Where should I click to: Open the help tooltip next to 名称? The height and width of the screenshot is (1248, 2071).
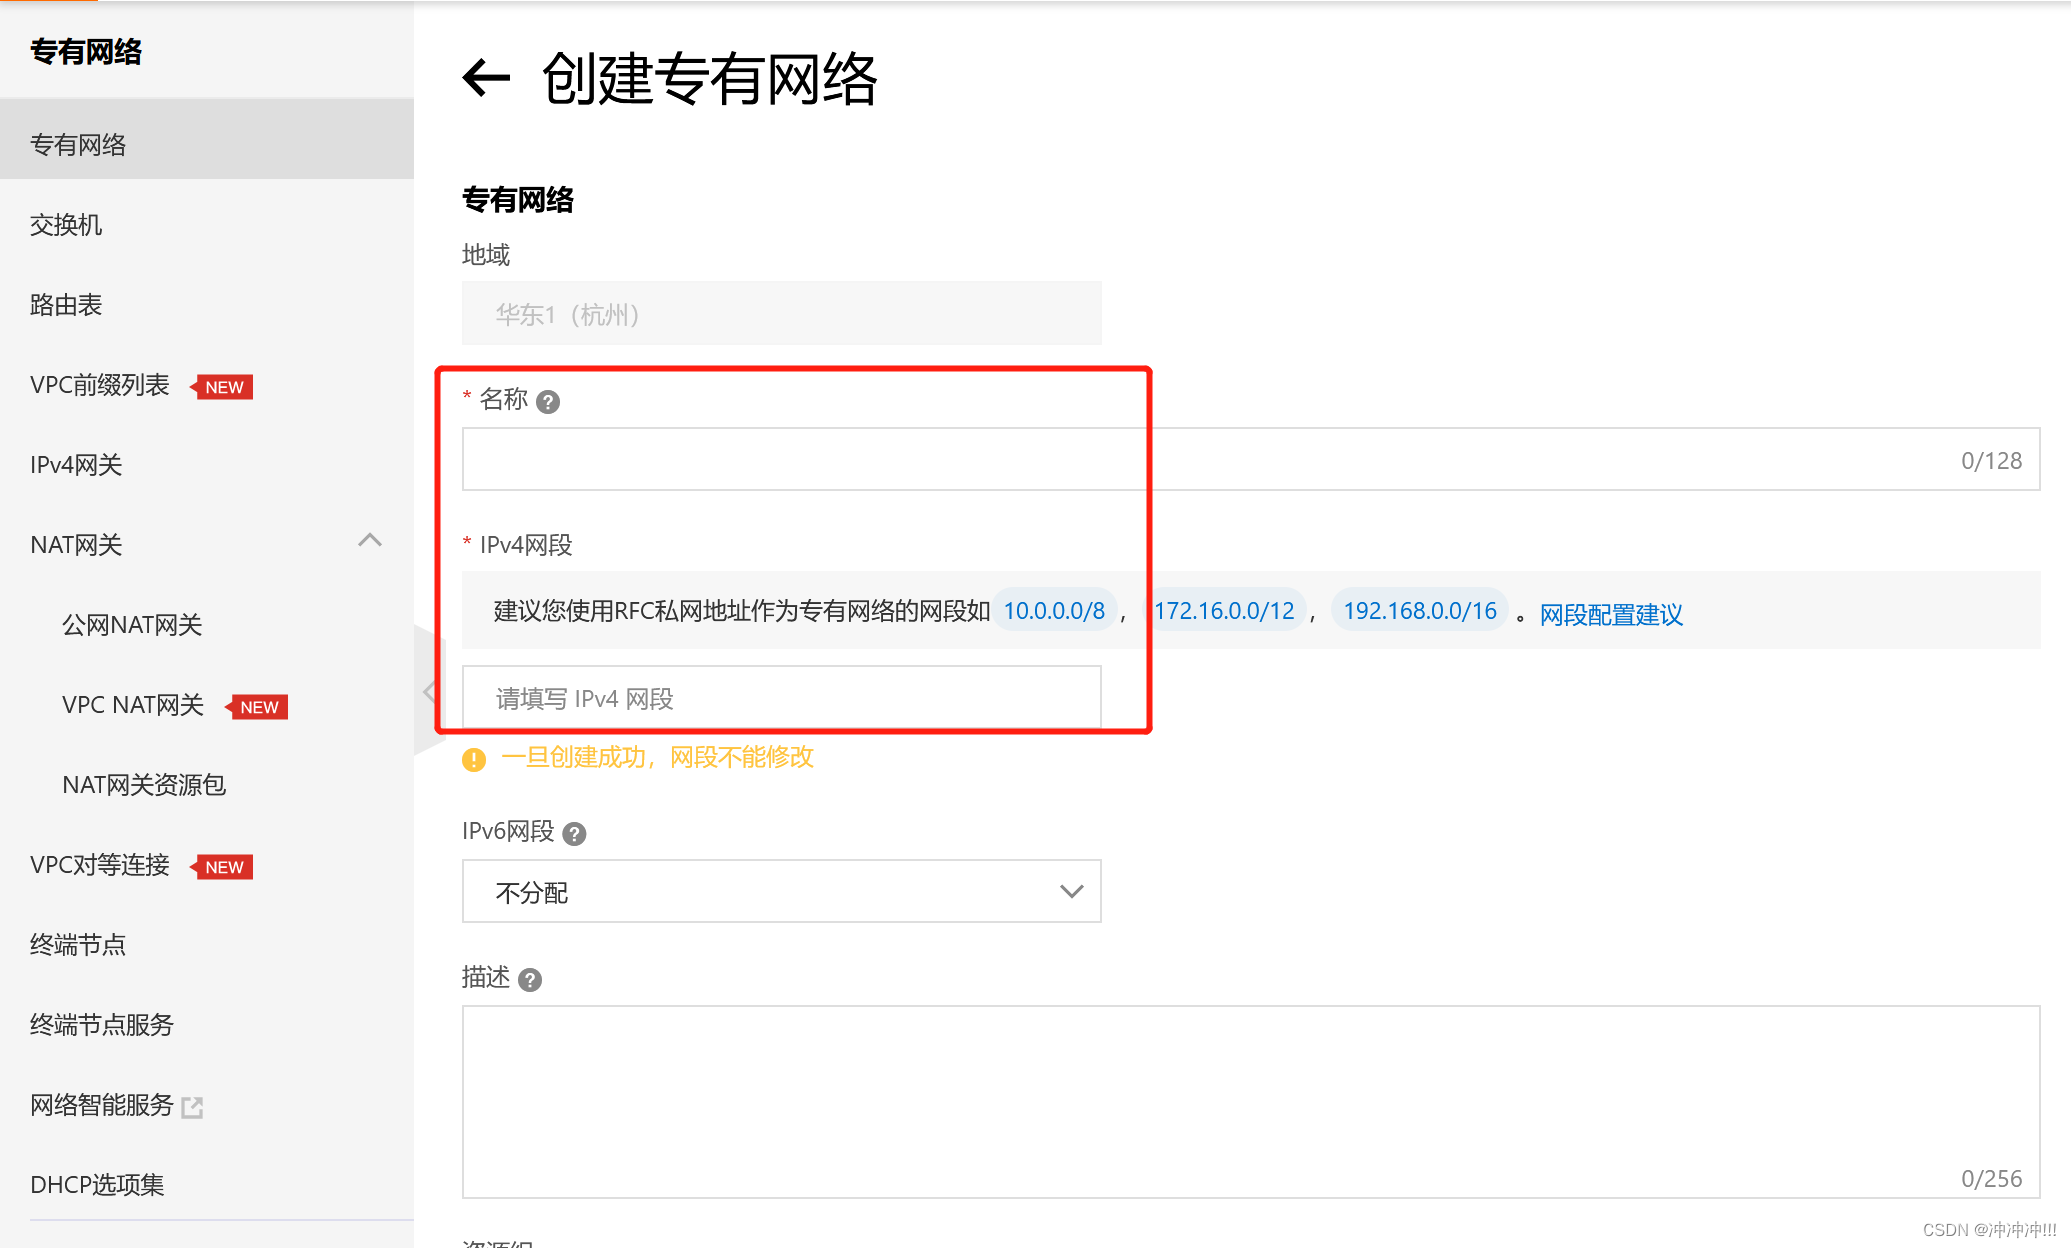(547, 401)
